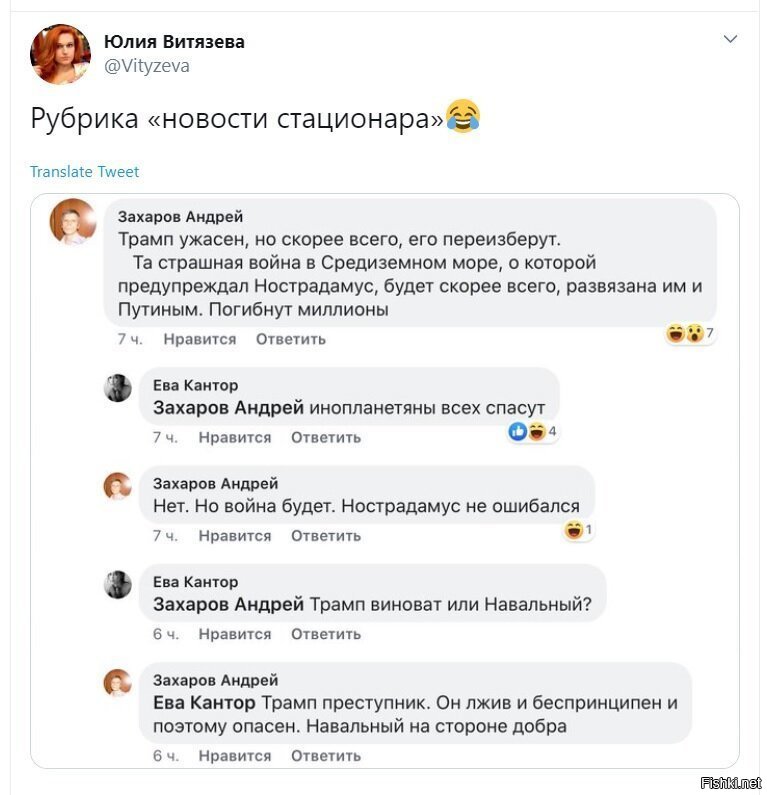Reply to first comment via Ответить

tap(290, 339)
